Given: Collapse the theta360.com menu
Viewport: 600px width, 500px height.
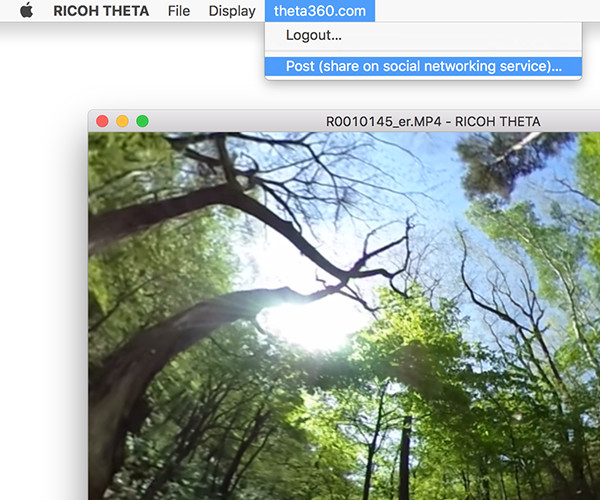Looking at the screenshot, I should coord(320,11).
